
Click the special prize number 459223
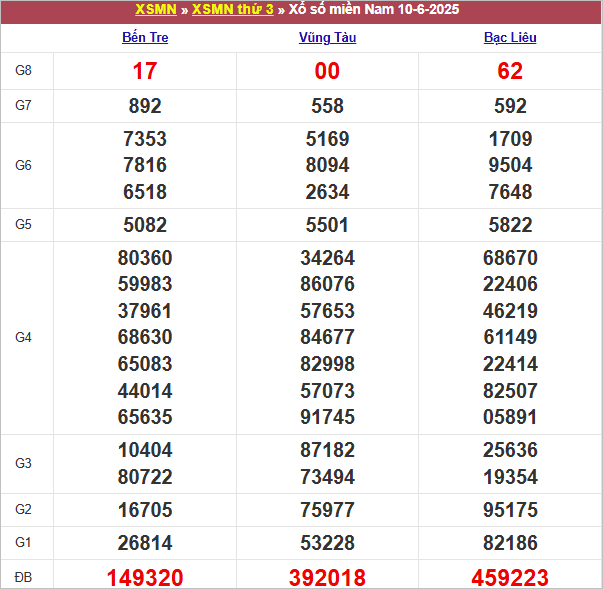[x=510, y=578]
